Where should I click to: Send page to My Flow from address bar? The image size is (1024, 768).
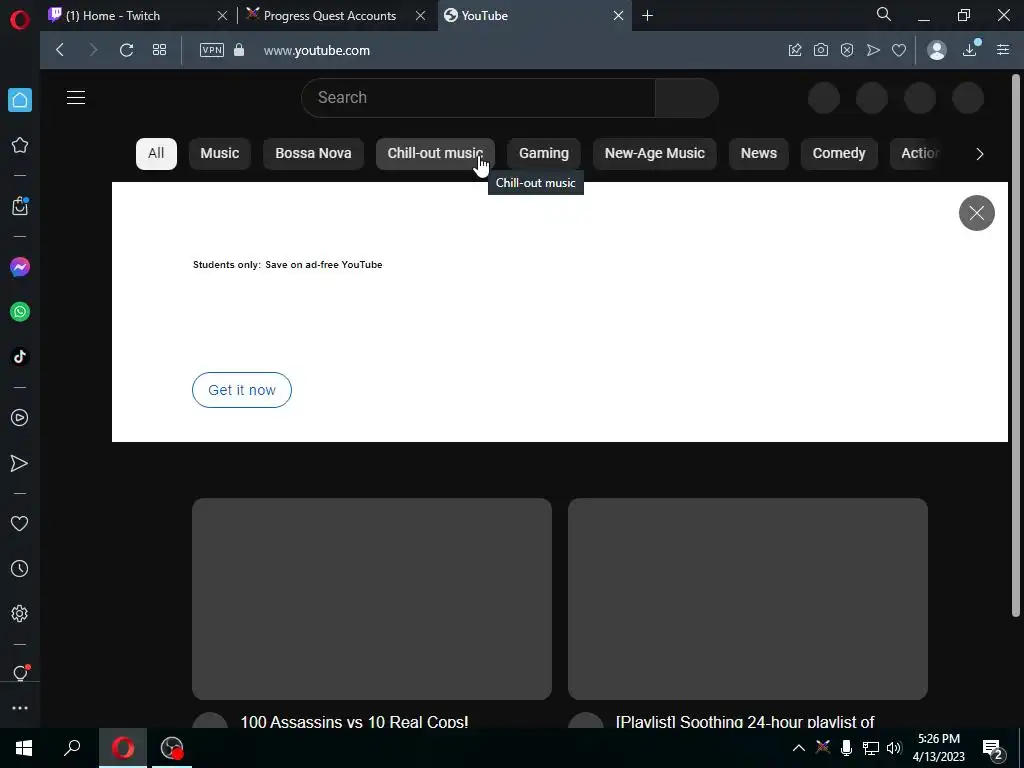coord(873,50)
